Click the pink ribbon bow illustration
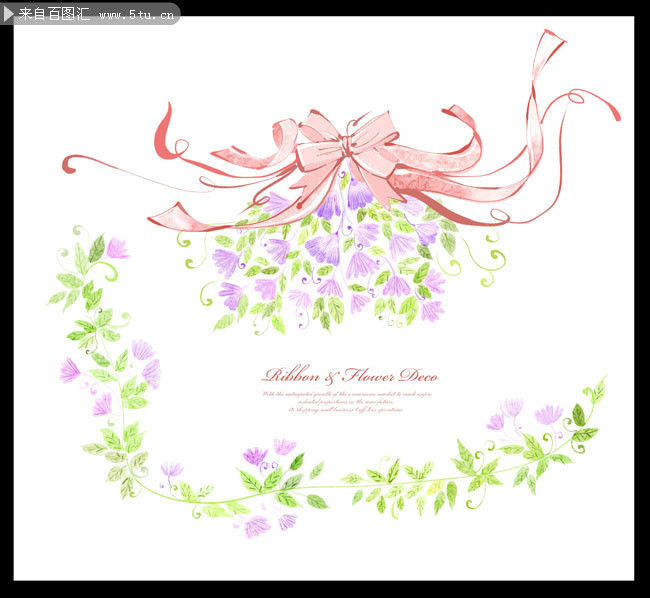This screenshot has width=650, height=598. pyautogui.click(x=341, y=130)
